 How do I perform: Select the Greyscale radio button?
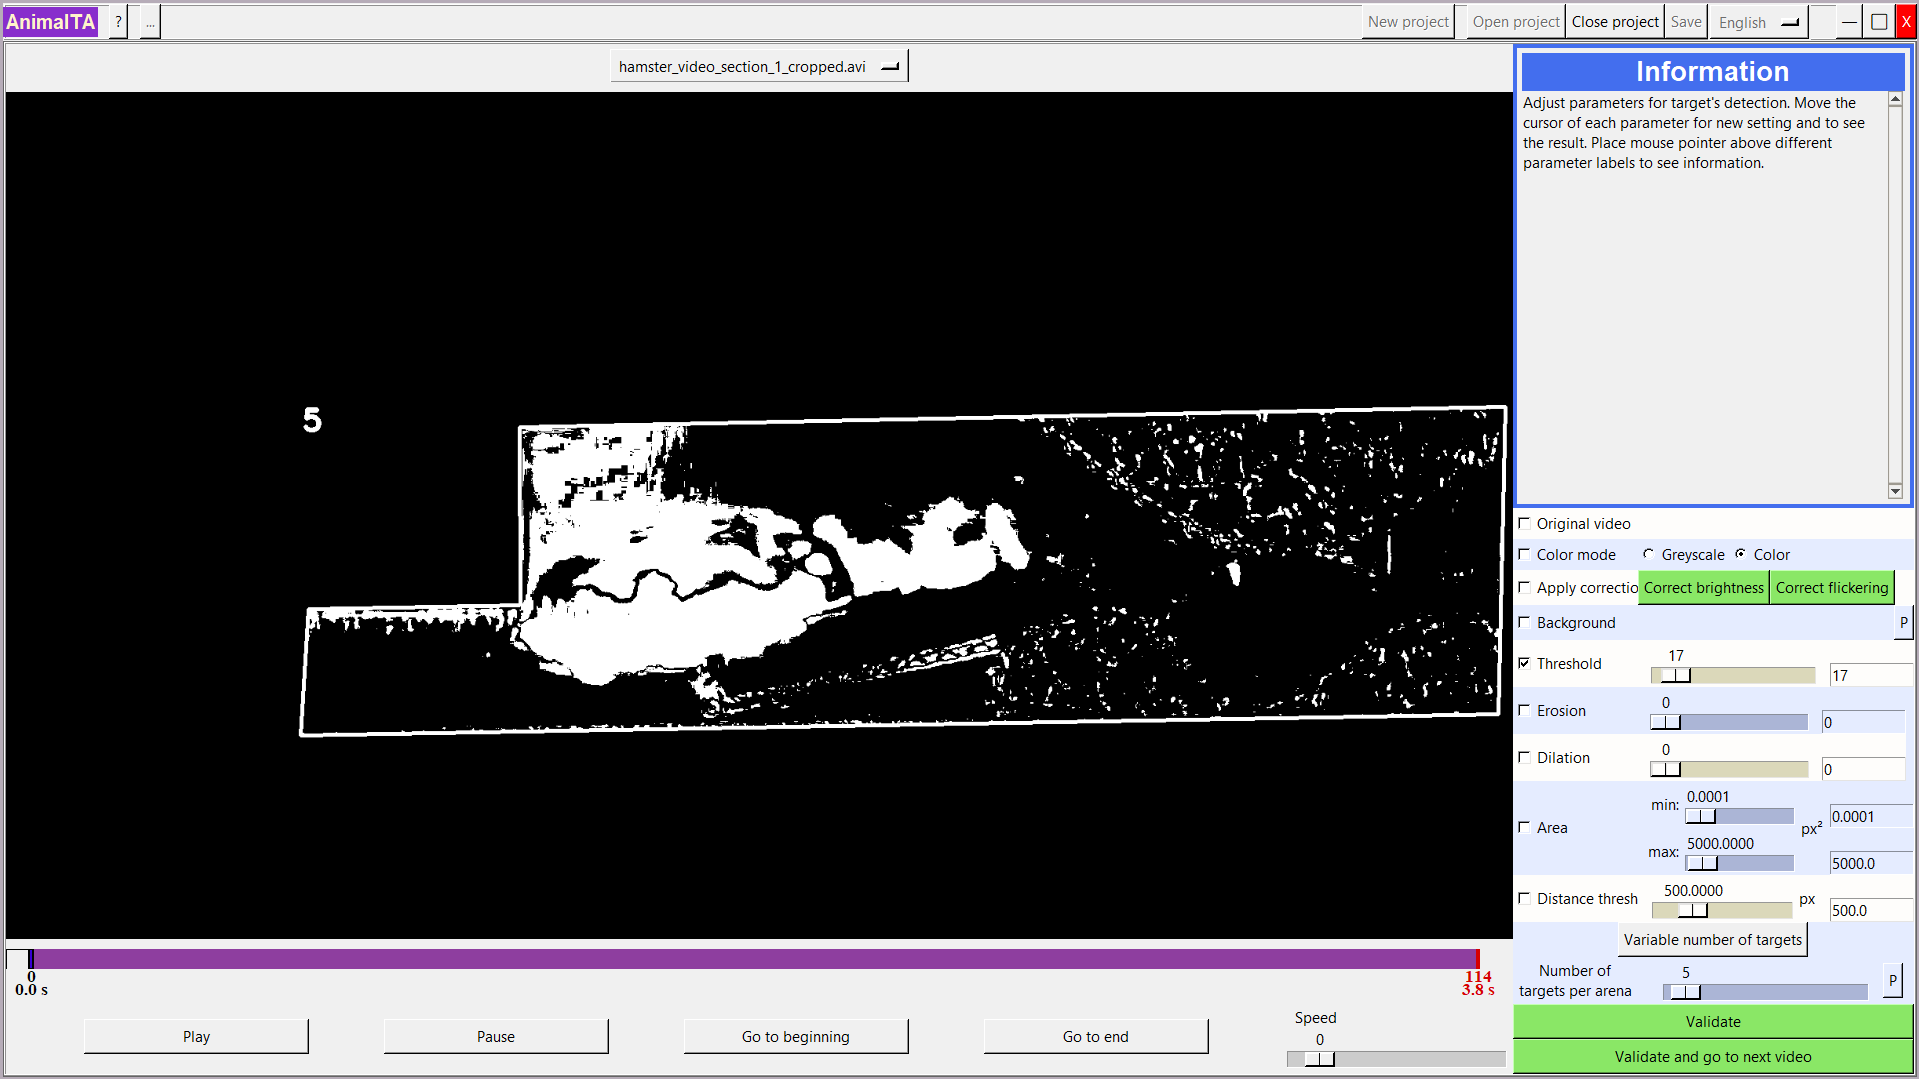(1648, 554)
